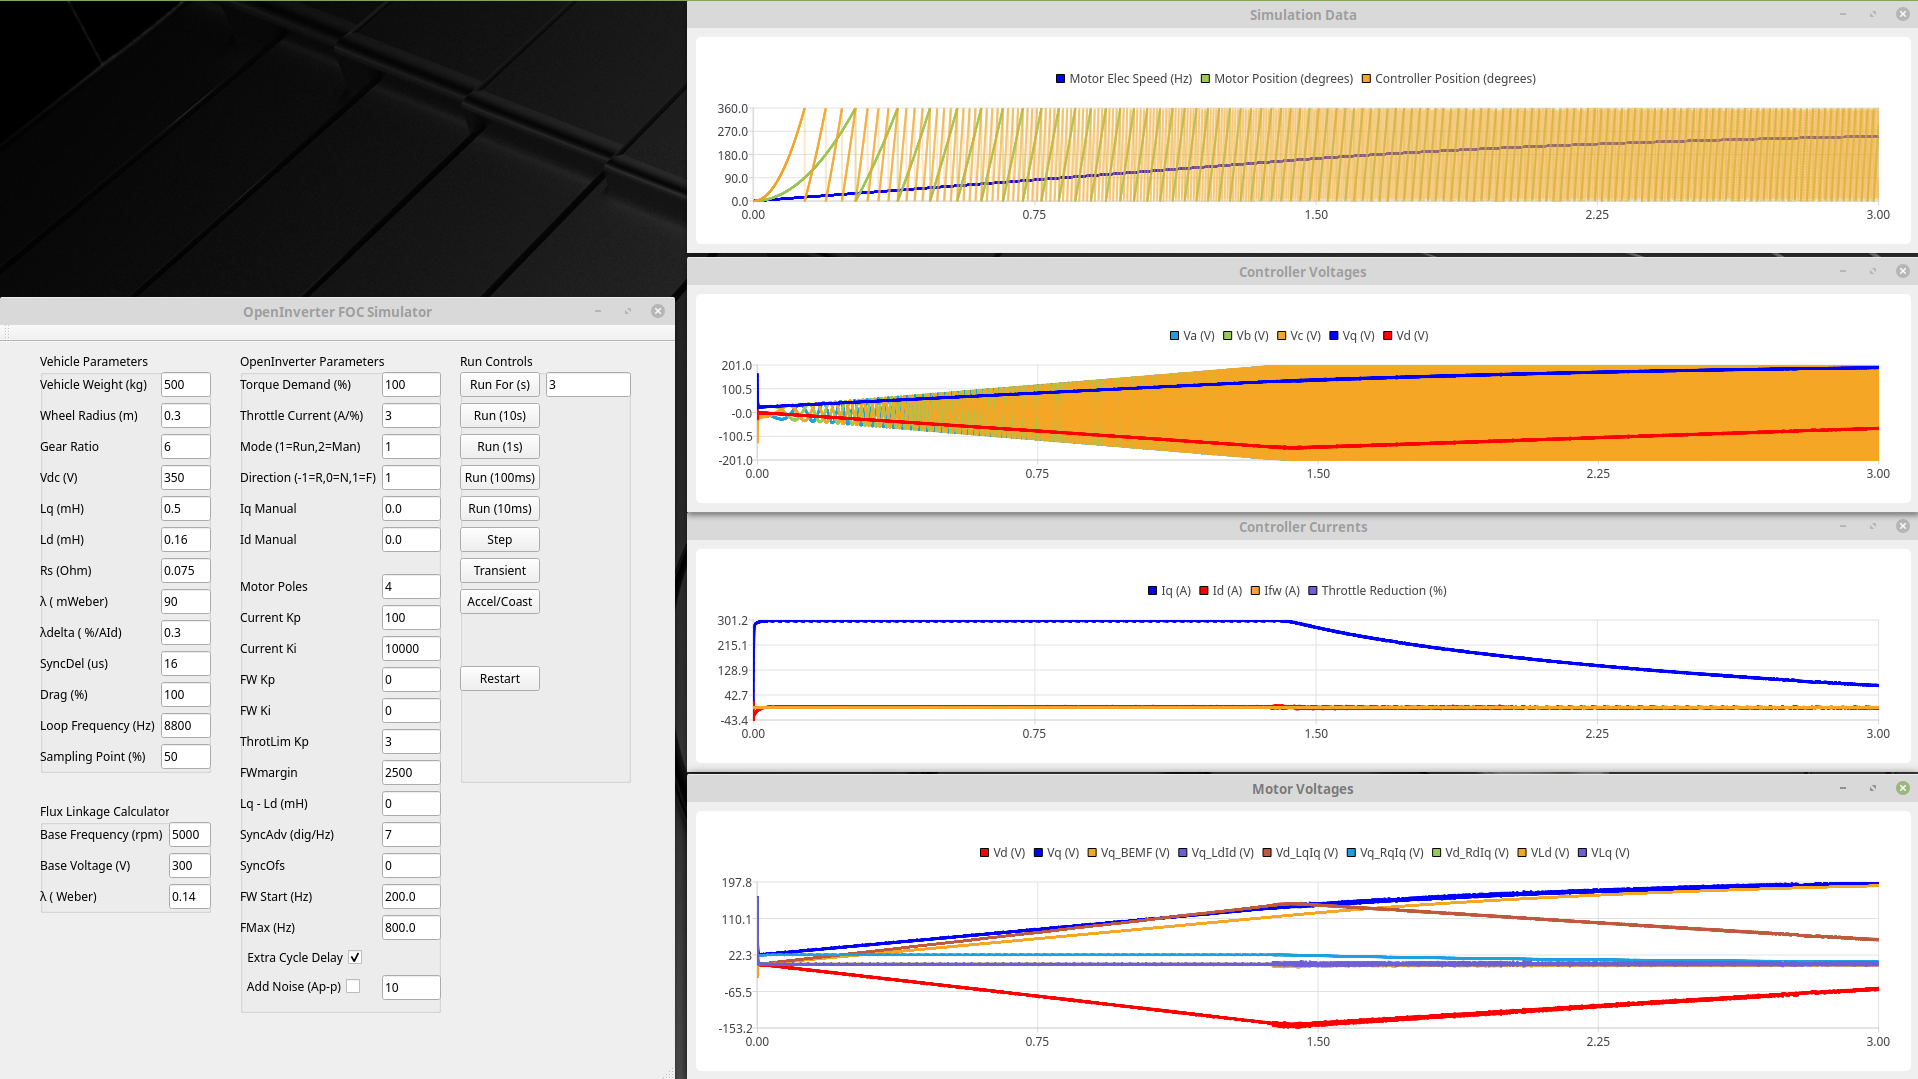Hit the Restart button
This screenshot has height=1079, width=1918.
499,678
